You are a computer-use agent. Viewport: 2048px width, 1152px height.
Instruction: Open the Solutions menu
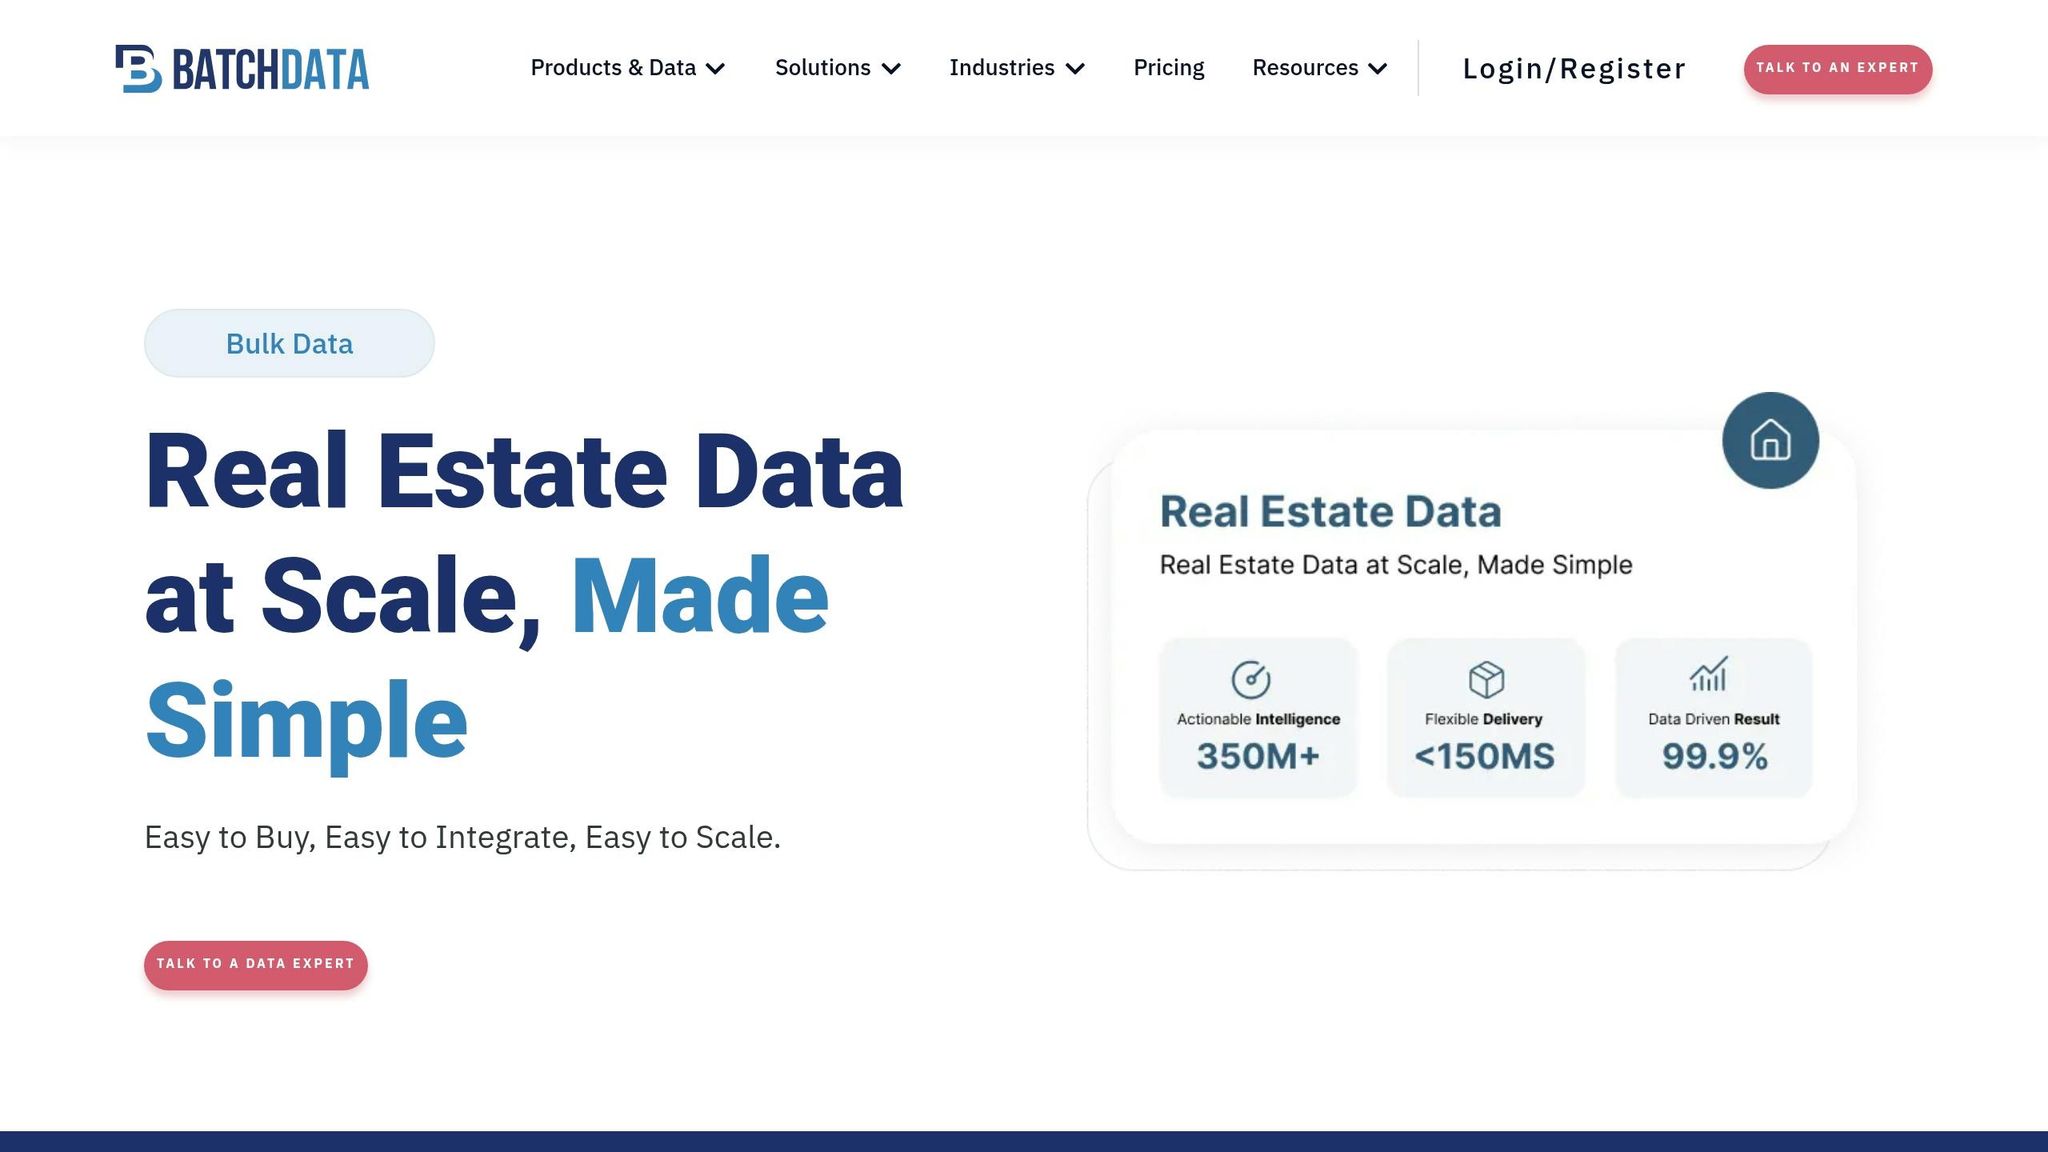(x=838, y=68)
